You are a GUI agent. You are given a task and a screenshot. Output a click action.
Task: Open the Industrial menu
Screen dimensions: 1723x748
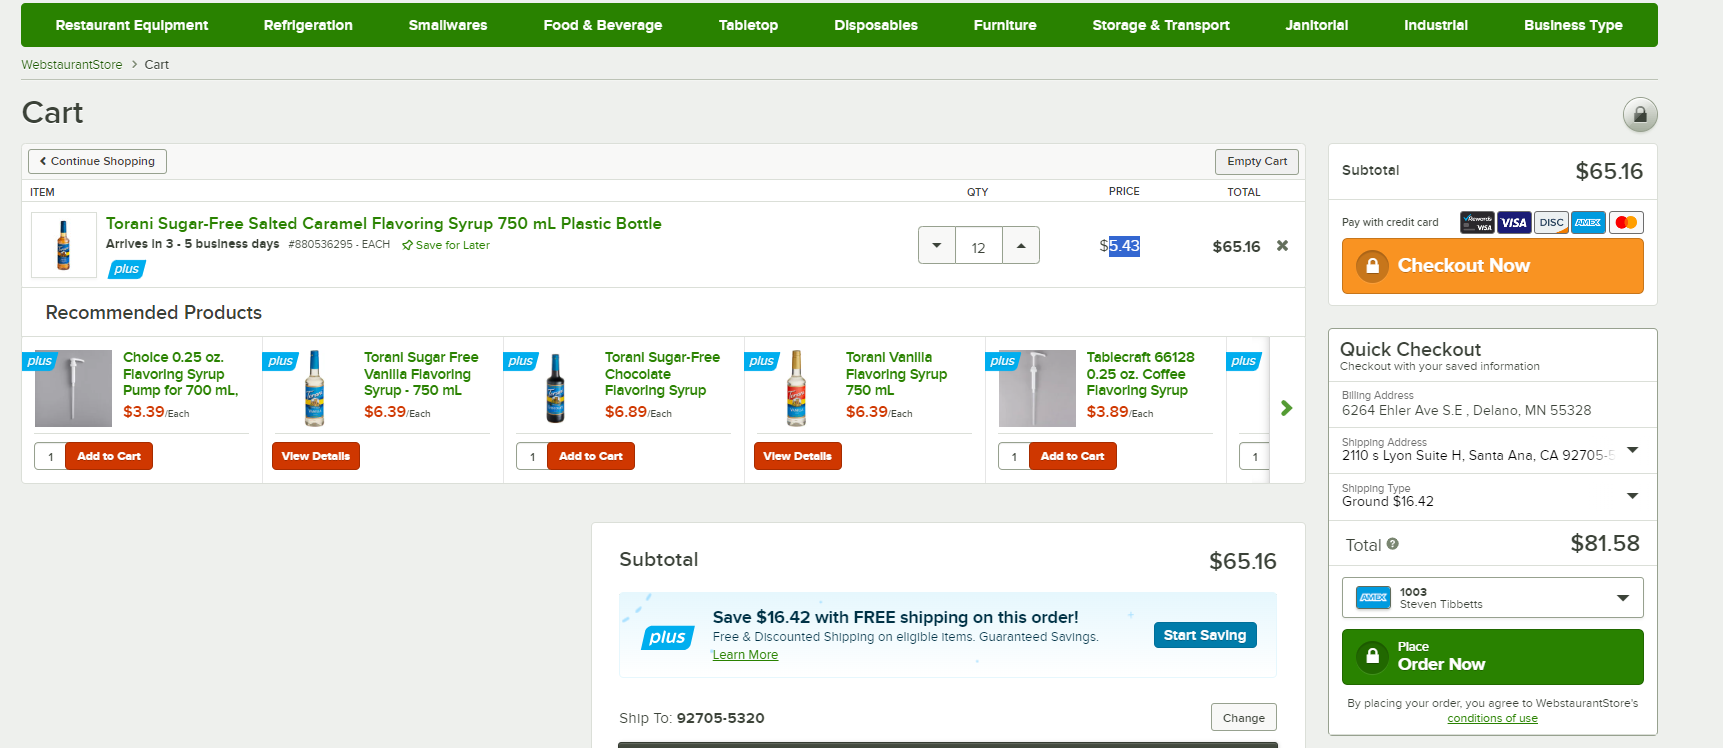(x=1436, y=25)
